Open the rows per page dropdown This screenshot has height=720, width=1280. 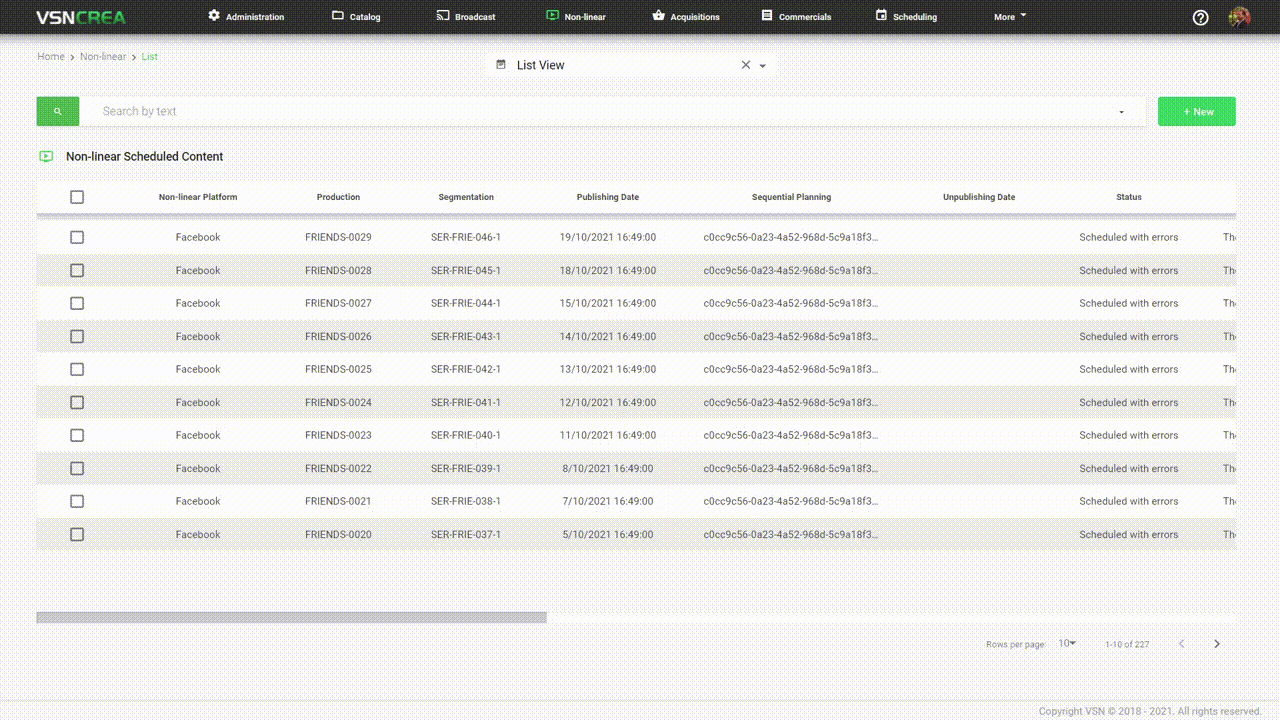1067,643
